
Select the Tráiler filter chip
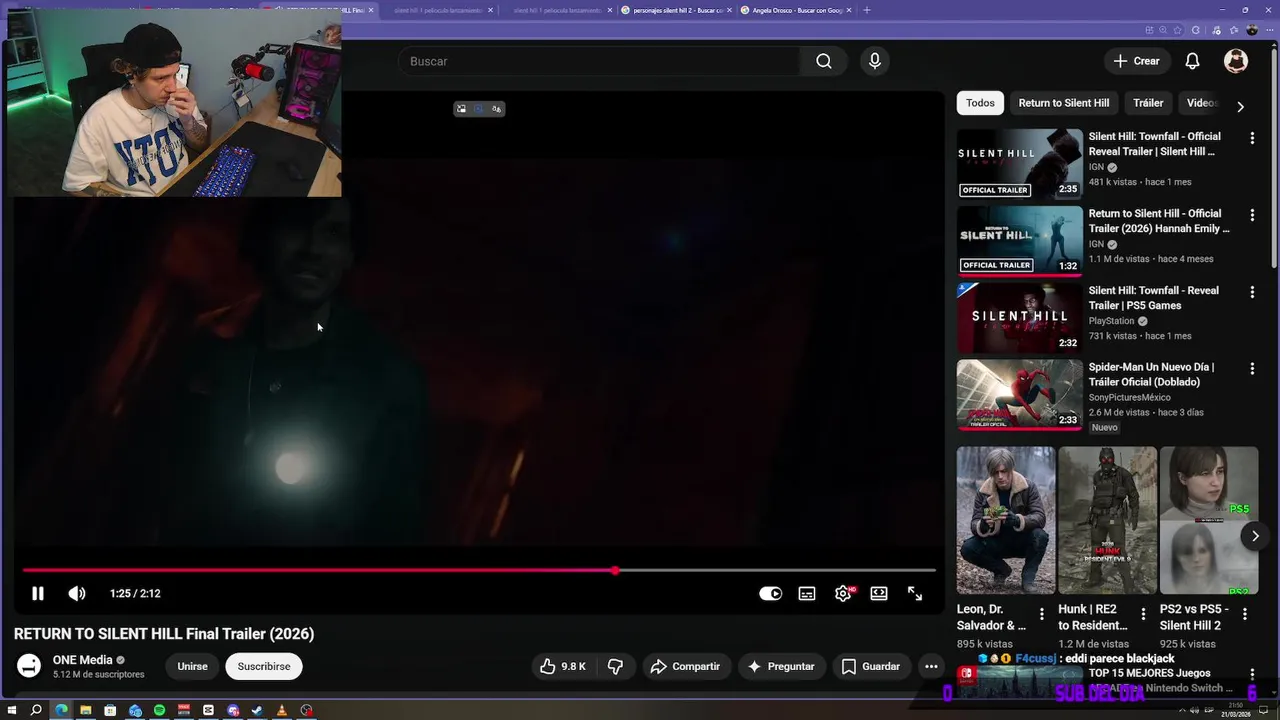click(1148, 103)
